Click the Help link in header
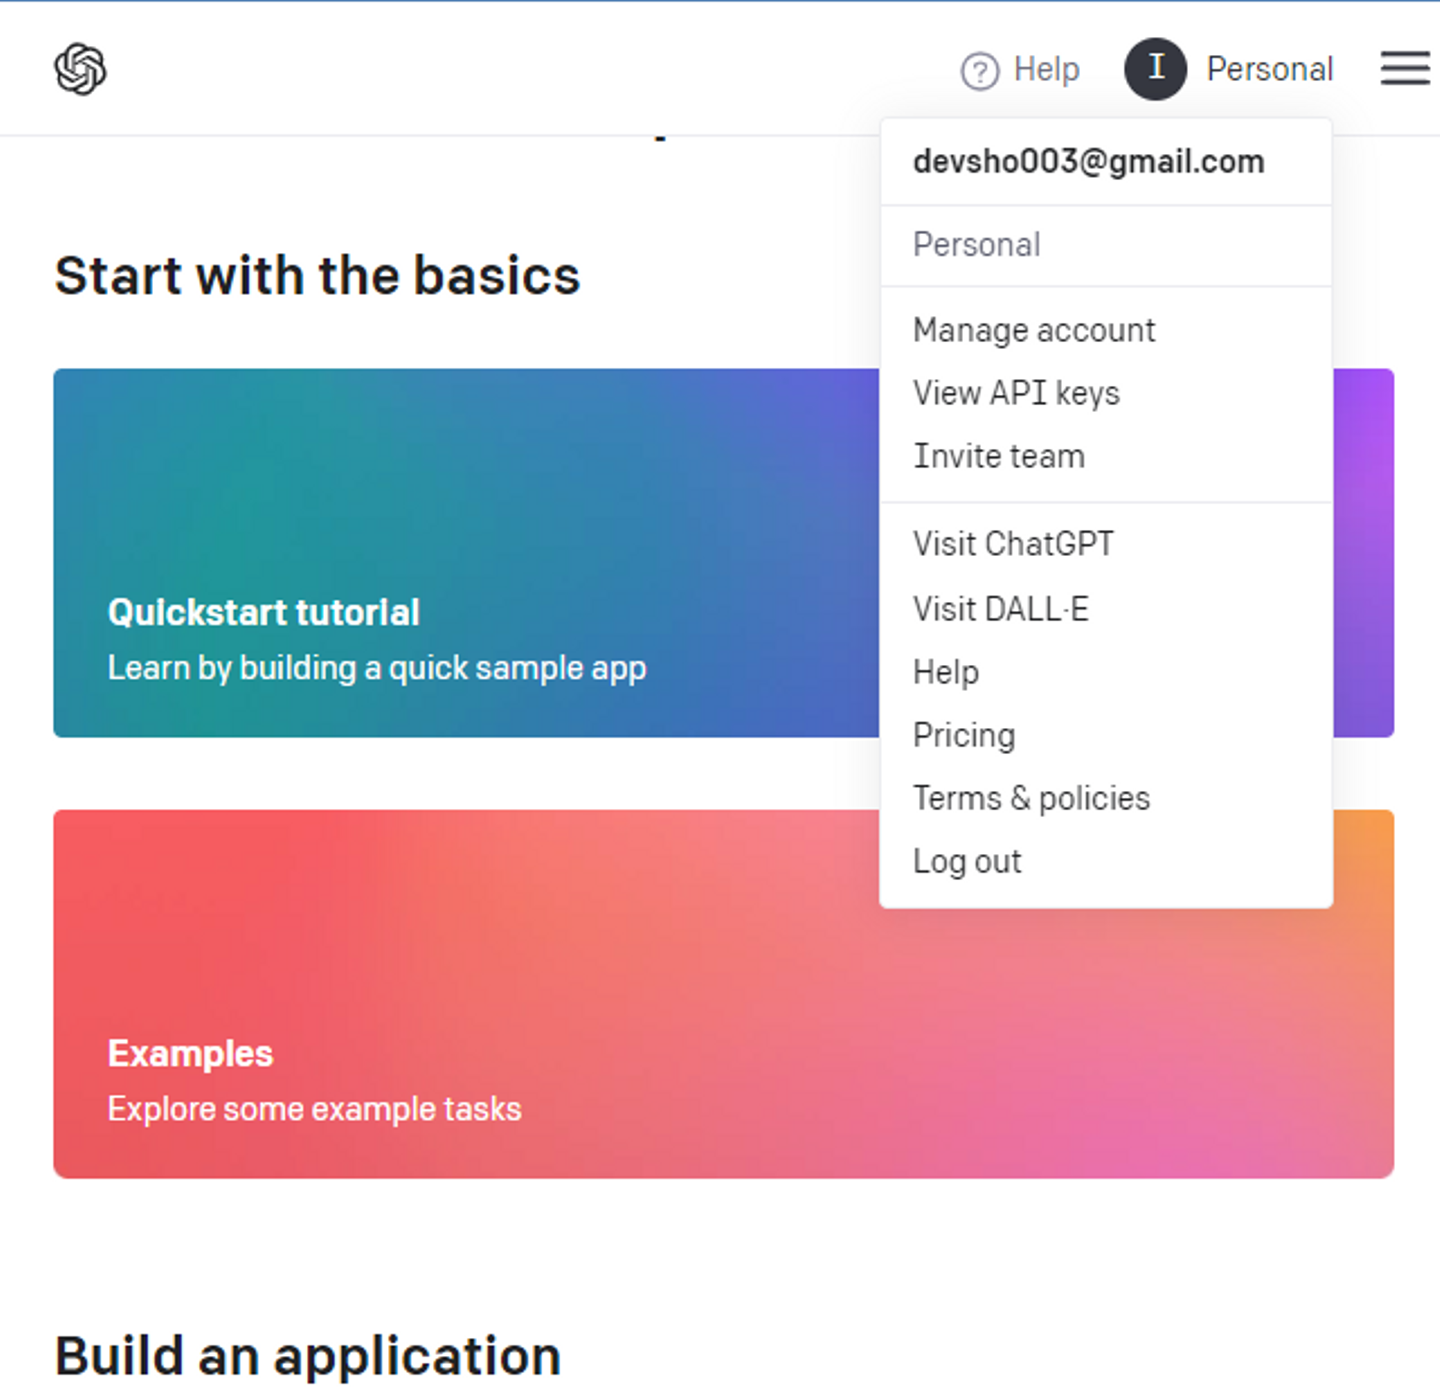This screenshot has height=1400, width=1440. pos(1046,69)
